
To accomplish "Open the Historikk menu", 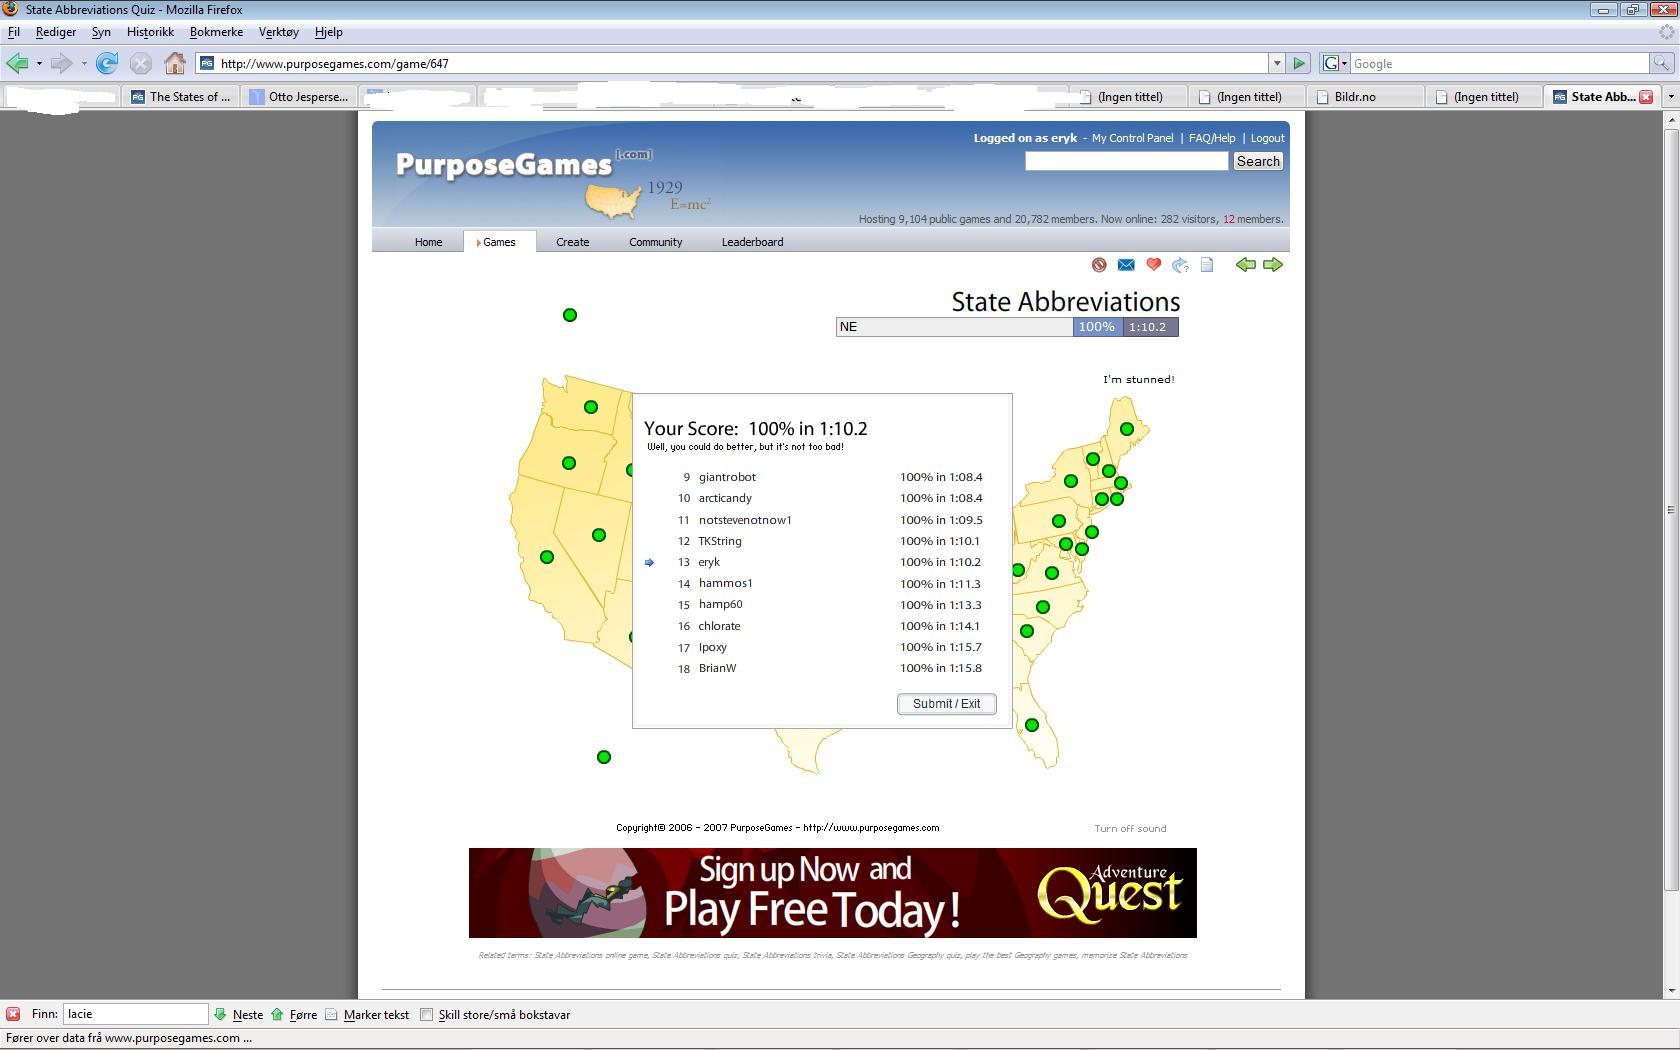I will coord(150,32).
